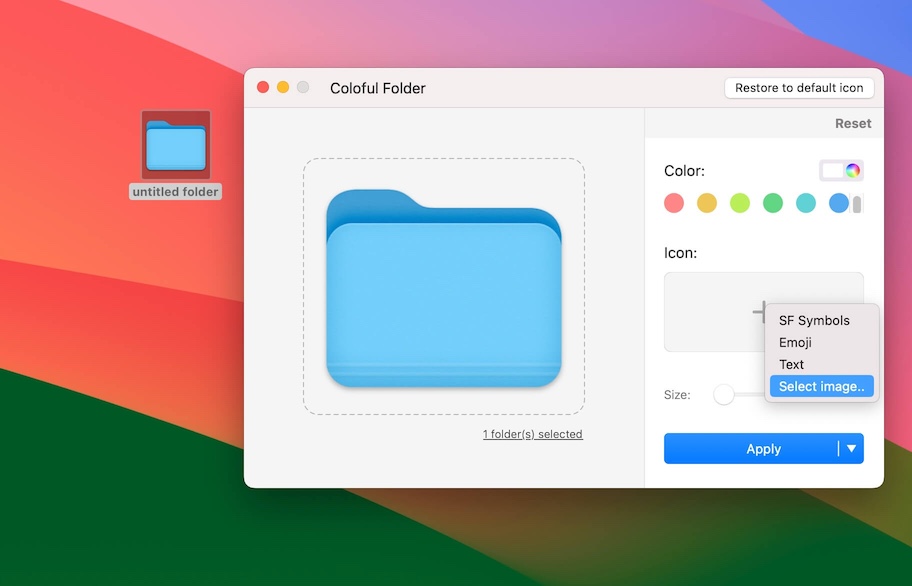Choose the green color swatch
This screenshot has width=912, height=586.
coord(772,203)
